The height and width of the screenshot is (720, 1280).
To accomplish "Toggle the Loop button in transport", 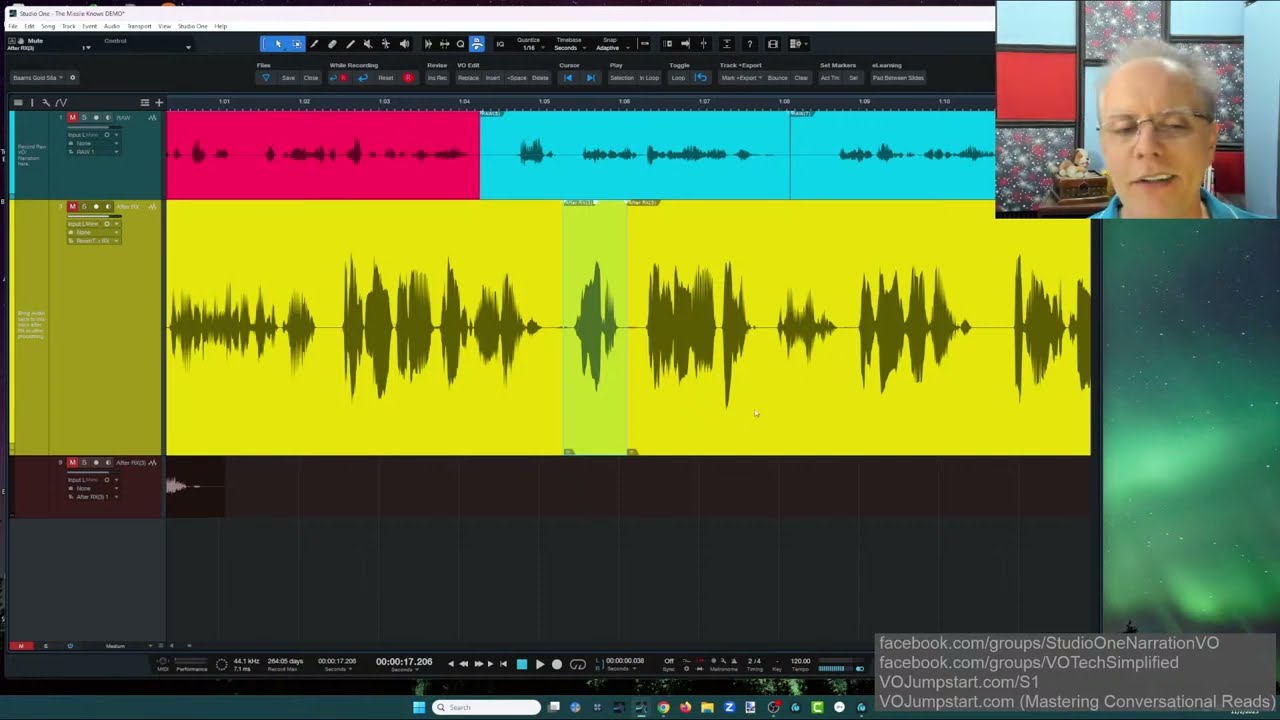I will pos(578,664).
